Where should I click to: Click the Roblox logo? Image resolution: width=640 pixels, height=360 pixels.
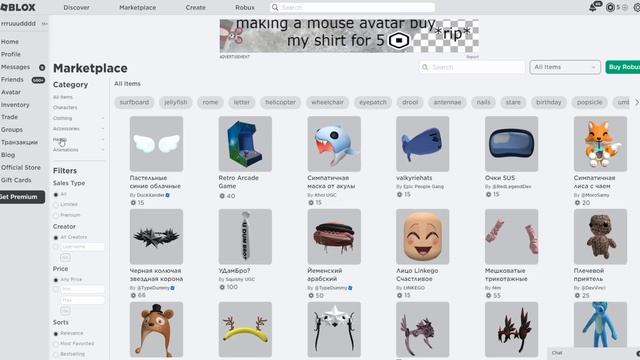[18, 7]
